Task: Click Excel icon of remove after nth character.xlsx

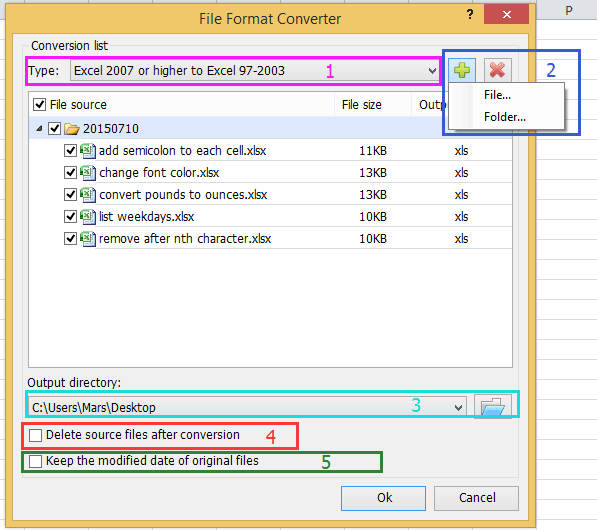Action: pos(88,239)
